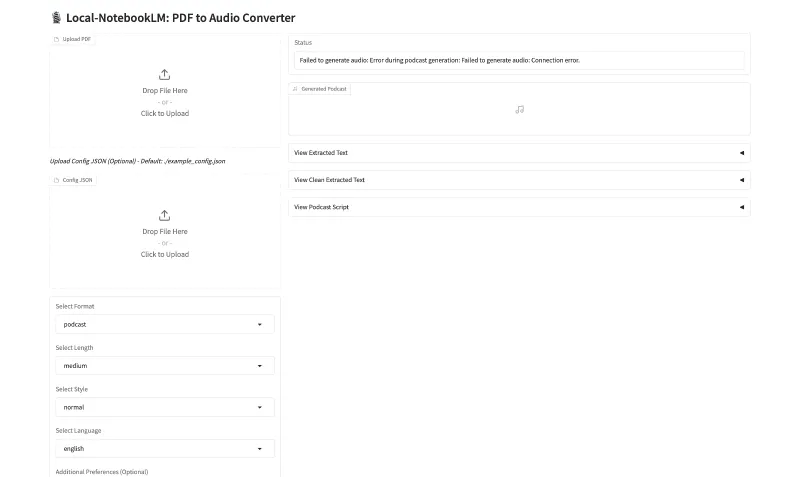Expand the View Extracted Text section
Image resolution: width=800 pixels, height=477 pixels.
pyautogui.click(x=519, y=153)
